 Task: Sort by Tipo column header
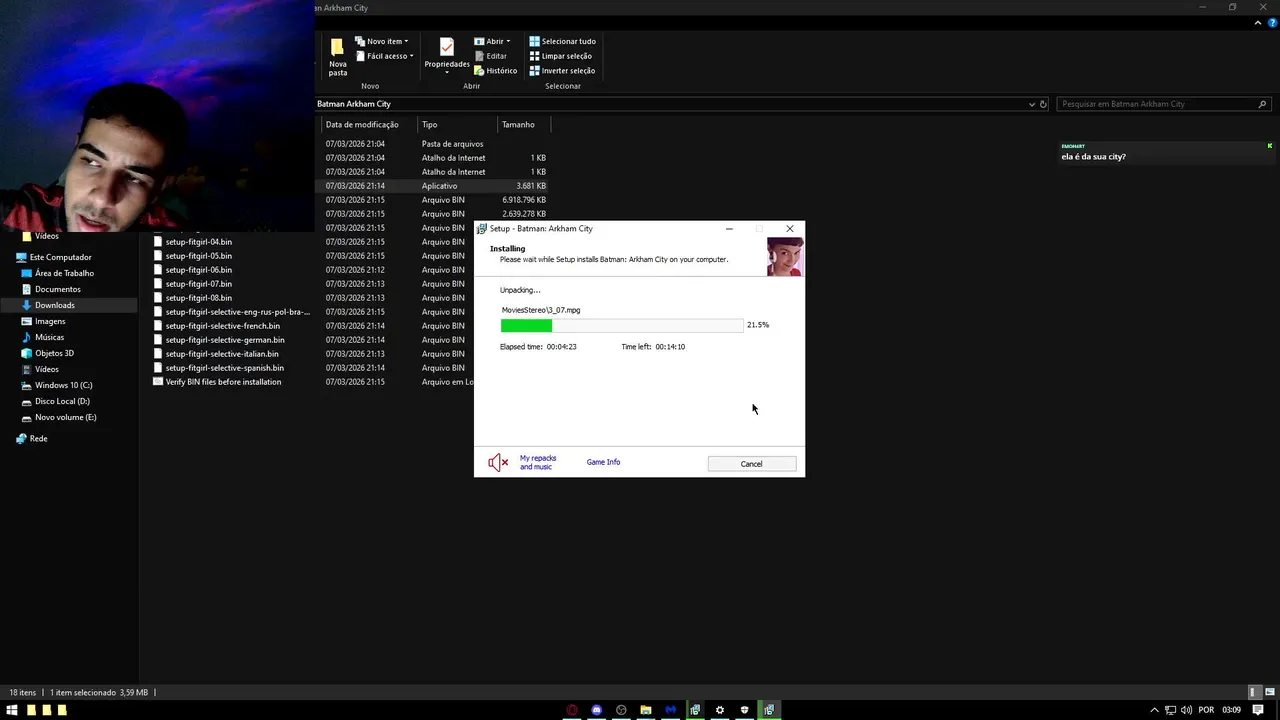pos(430,125)
